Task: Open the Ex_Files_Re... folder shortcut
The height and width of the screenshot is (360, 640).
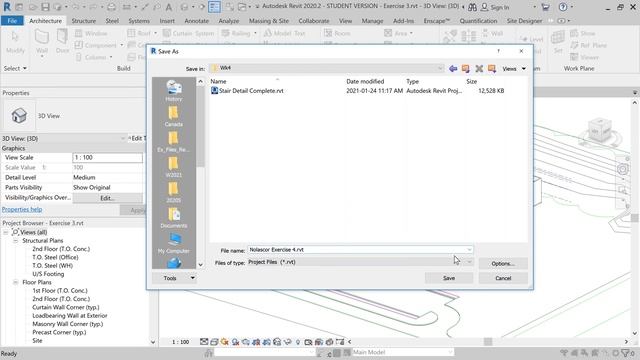Action: (x=174, y=142)
